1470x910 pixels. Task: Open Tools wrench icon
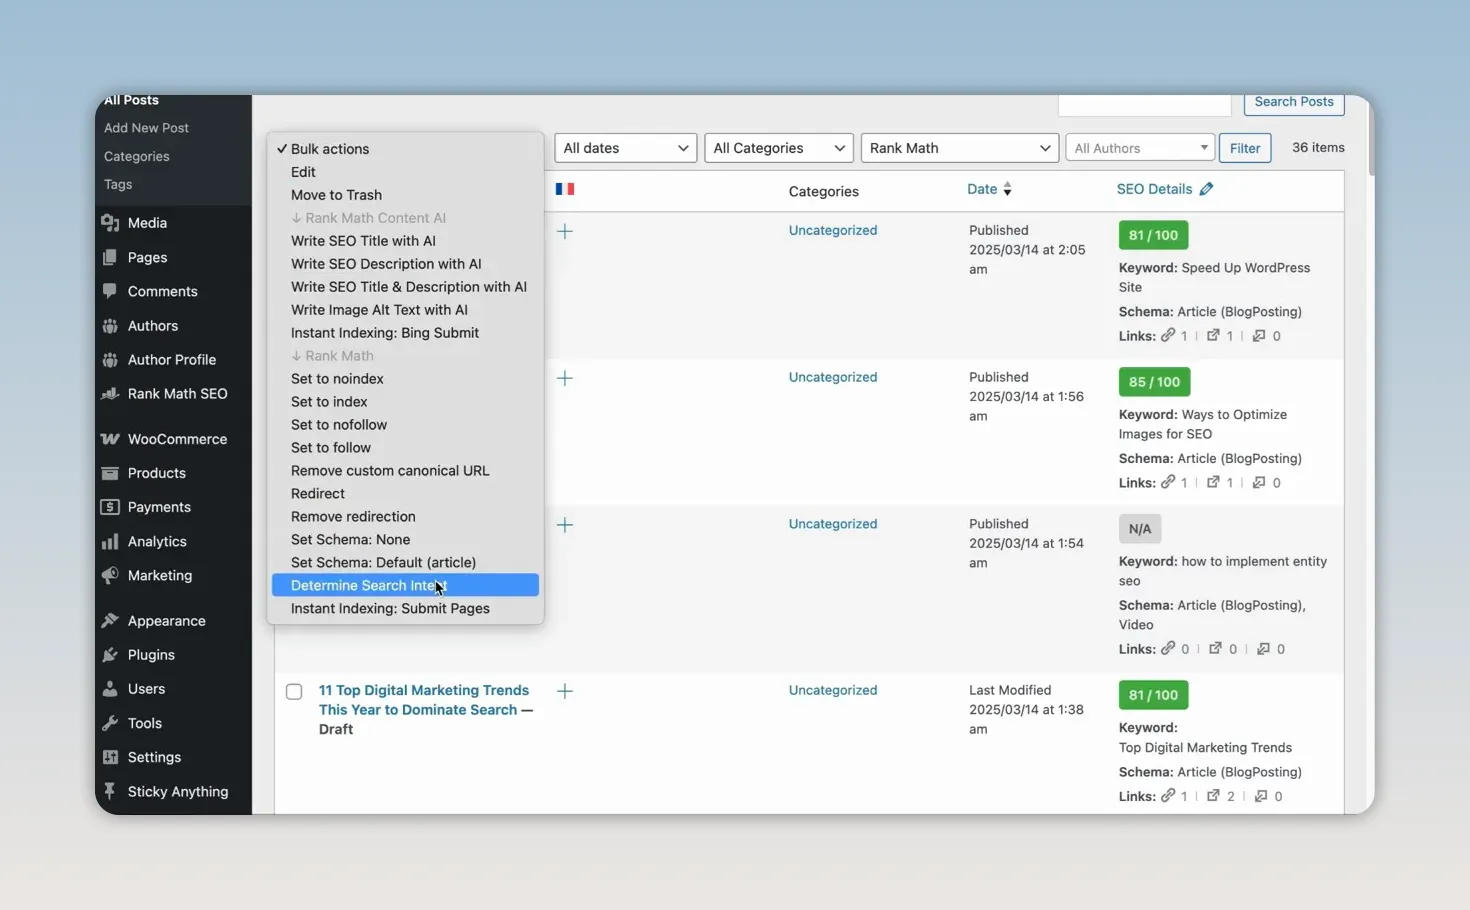click(110, 723)
